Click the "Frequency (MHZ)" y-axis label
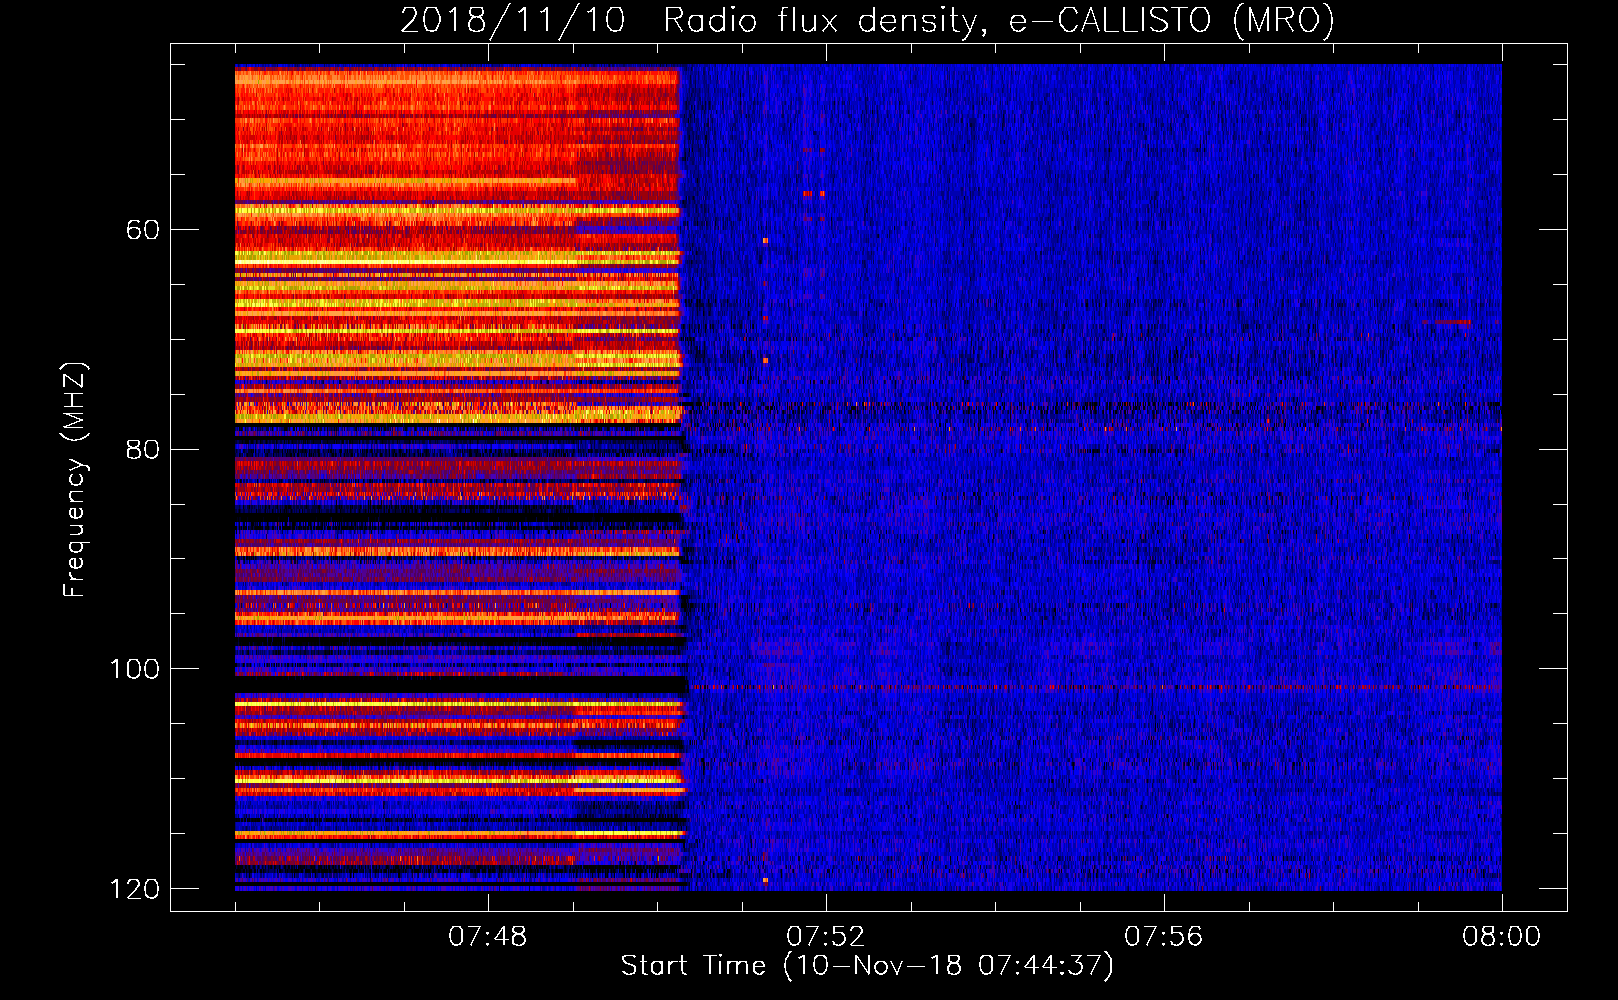This screenshot has height=1000, width=1618. [75, 480]
